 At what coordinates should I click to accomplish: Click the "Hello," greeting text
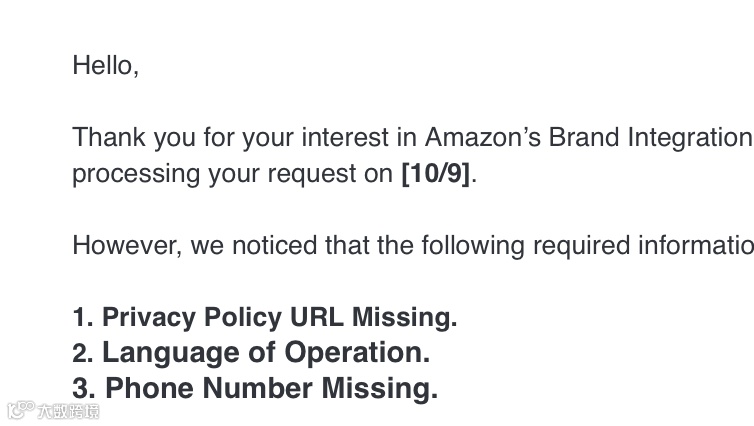(105, 66)
